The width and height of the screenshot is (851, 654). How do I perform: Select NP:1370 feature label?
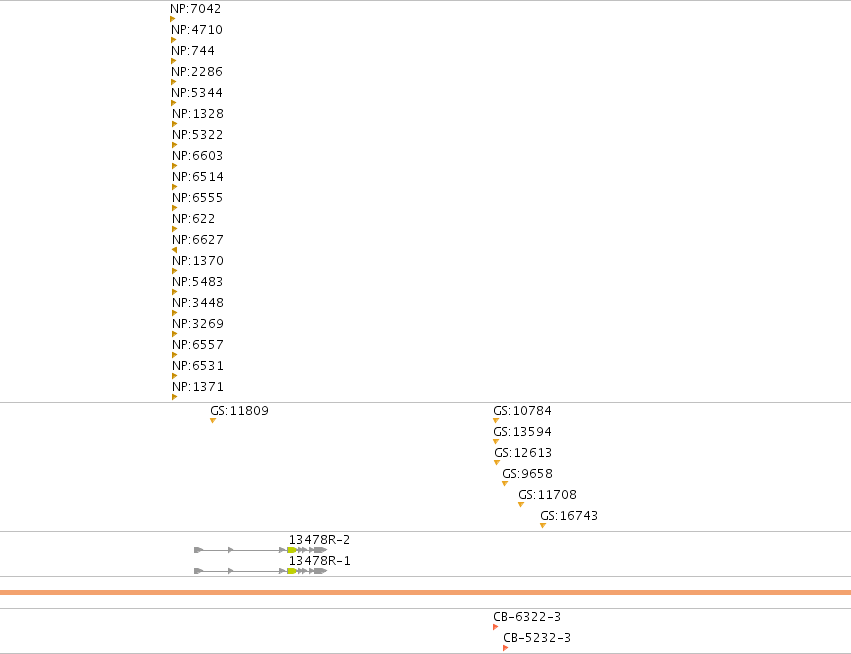click(198, 261)
